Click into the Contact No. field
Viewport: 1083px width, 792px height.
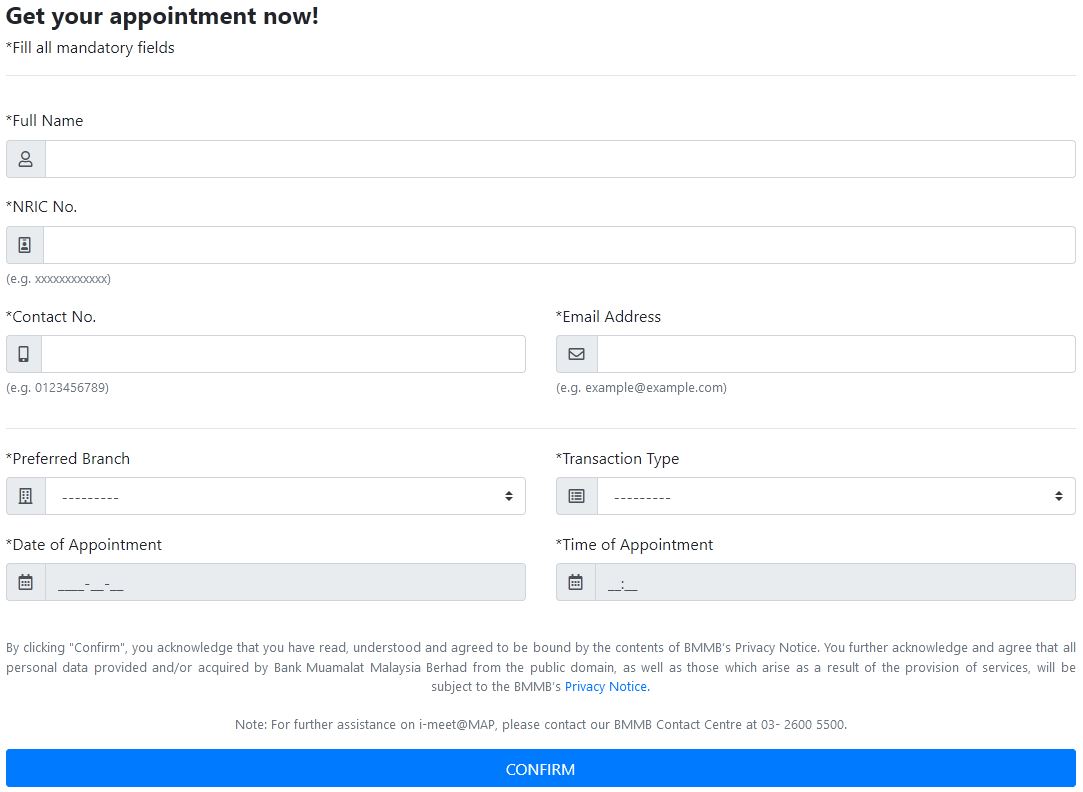(283, 354)
